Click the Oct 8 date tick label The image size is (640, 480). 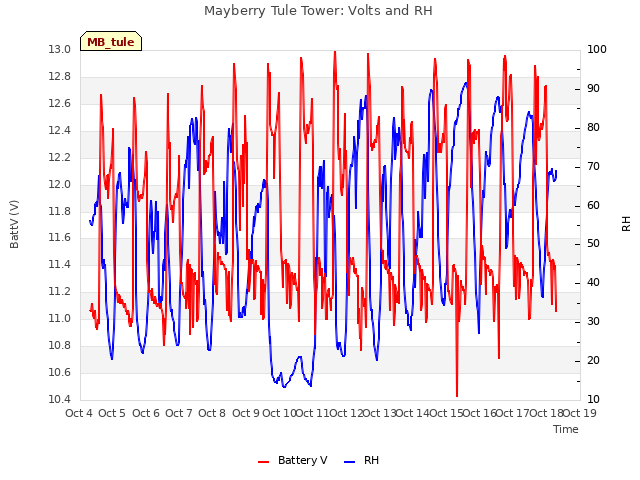(x=212, y=413)
